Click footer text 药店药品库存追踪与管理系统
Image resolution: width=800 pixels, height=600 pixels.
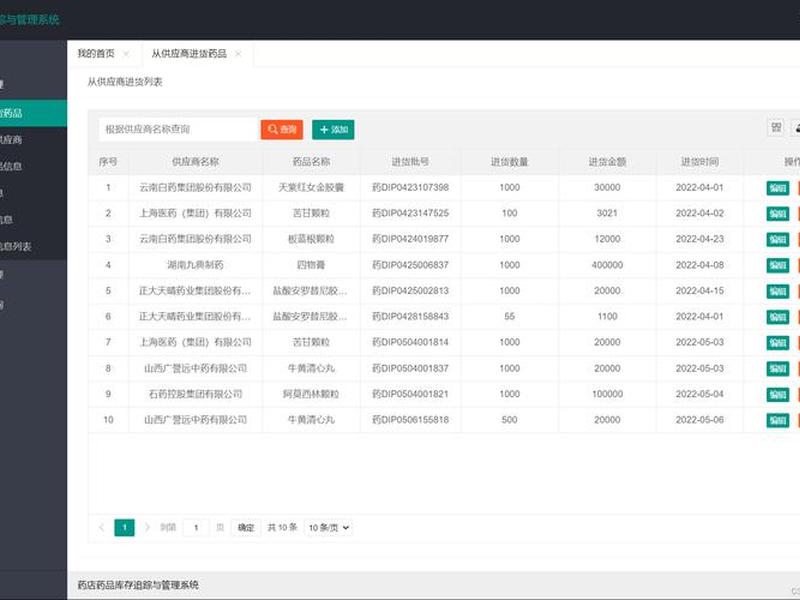[x=138, y=585]
